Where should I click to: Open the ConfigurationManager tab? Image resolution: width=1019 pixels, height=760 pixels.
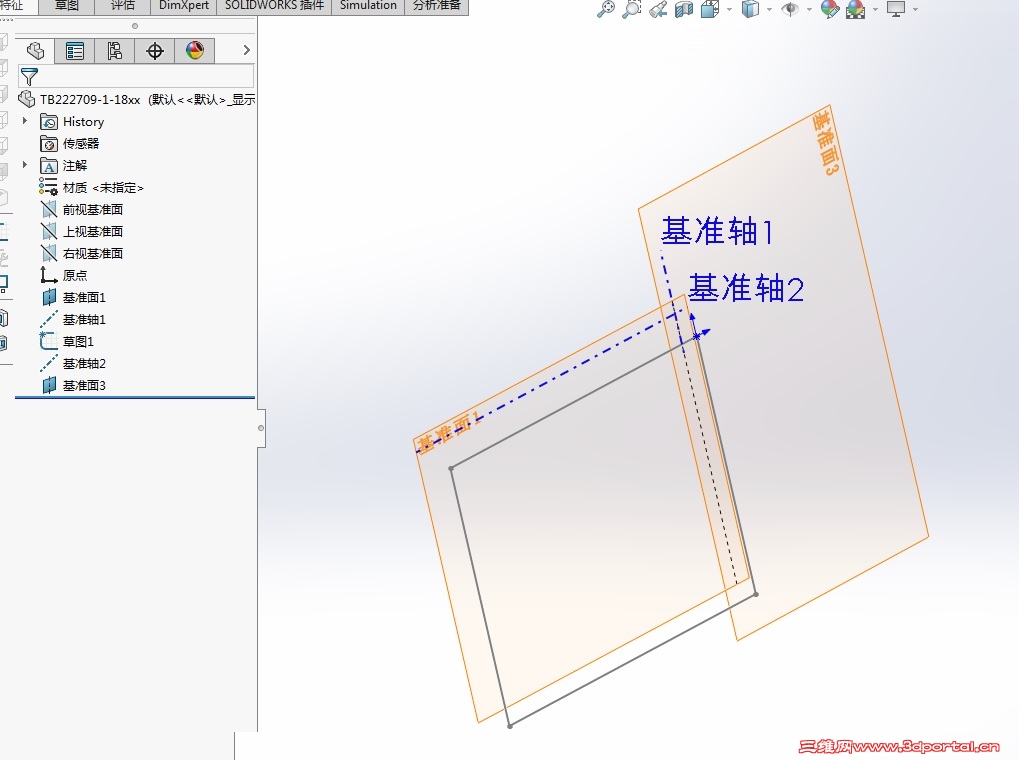click(x=114, y=51)
